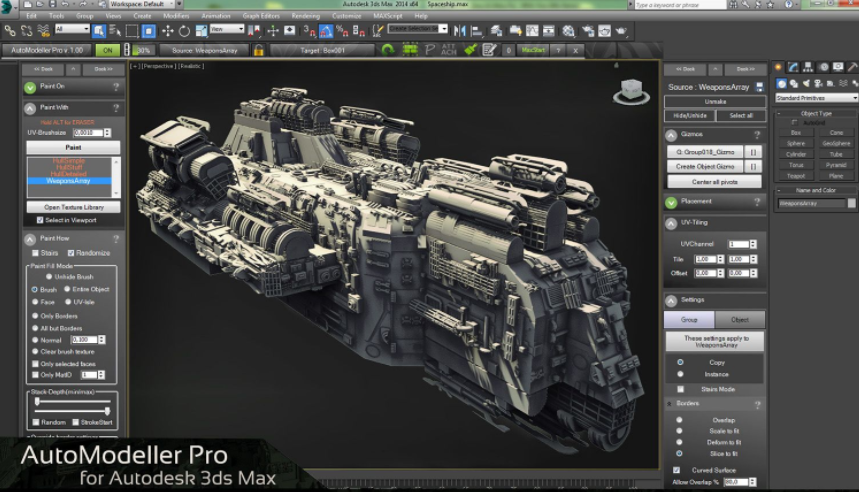The height and width of the screenshot is (492, 859).
Task: Click the Hide/Unhide button
Action: 690,116
